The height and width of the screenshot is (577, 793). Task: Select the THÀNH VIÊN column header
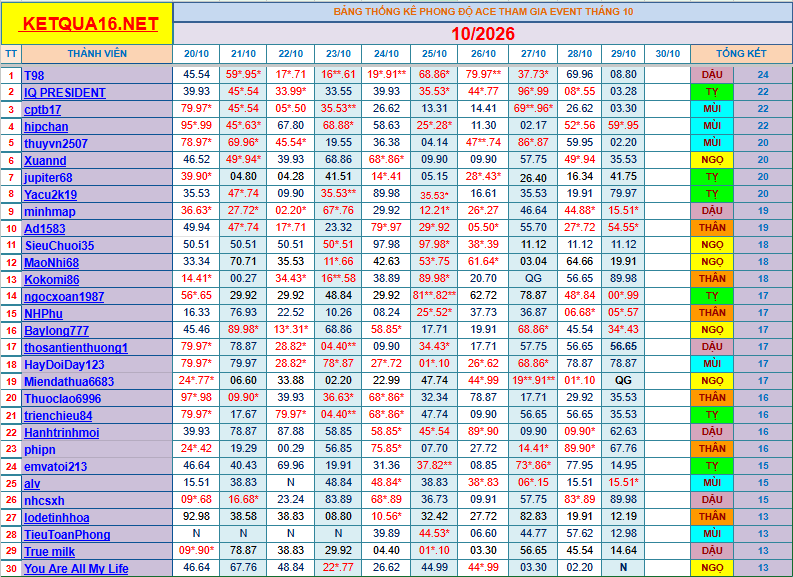97,54
